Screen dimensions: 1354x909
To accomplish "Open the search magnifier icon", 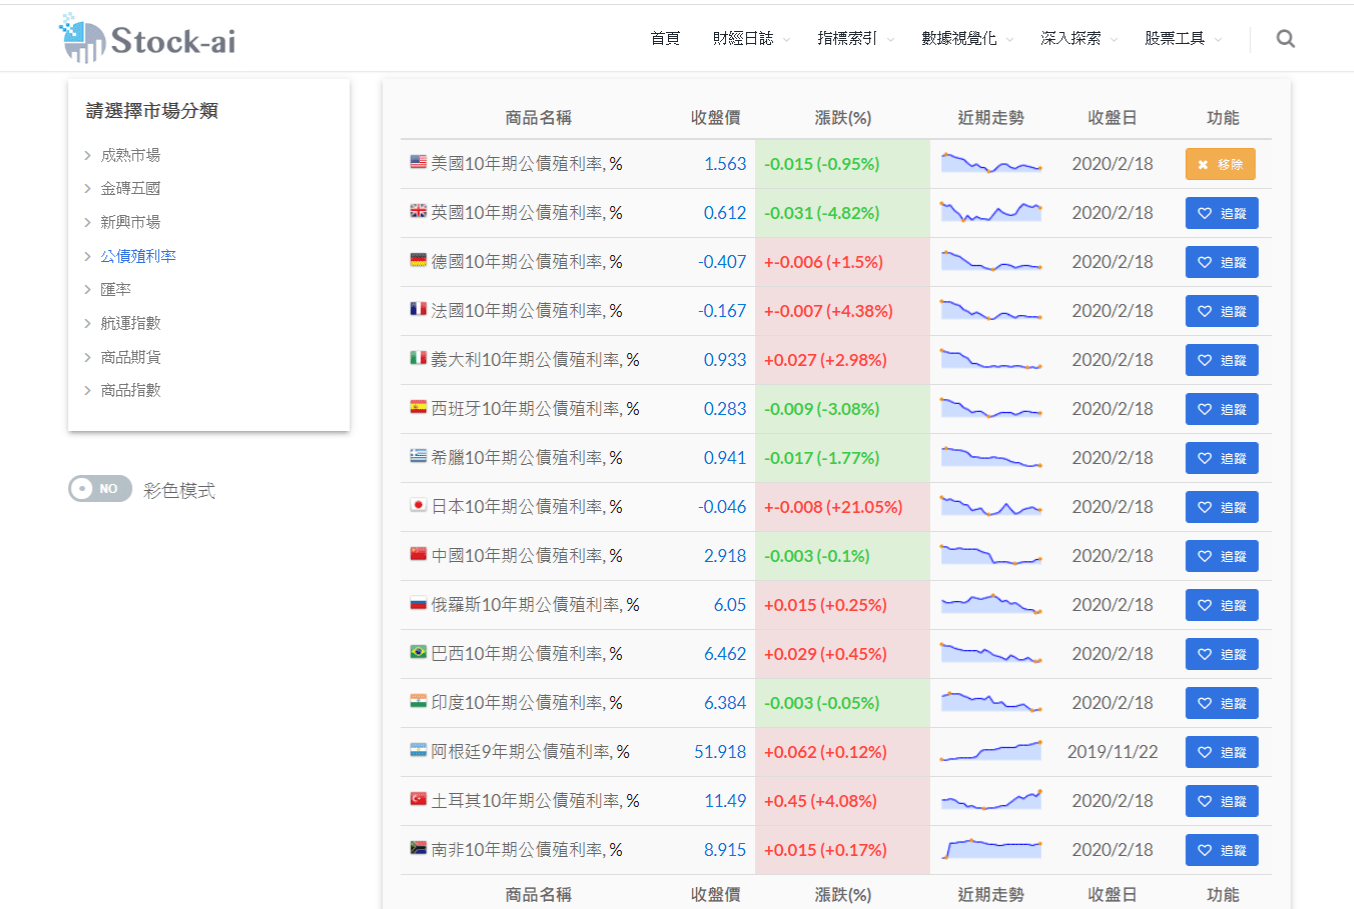I will 1285,39.
